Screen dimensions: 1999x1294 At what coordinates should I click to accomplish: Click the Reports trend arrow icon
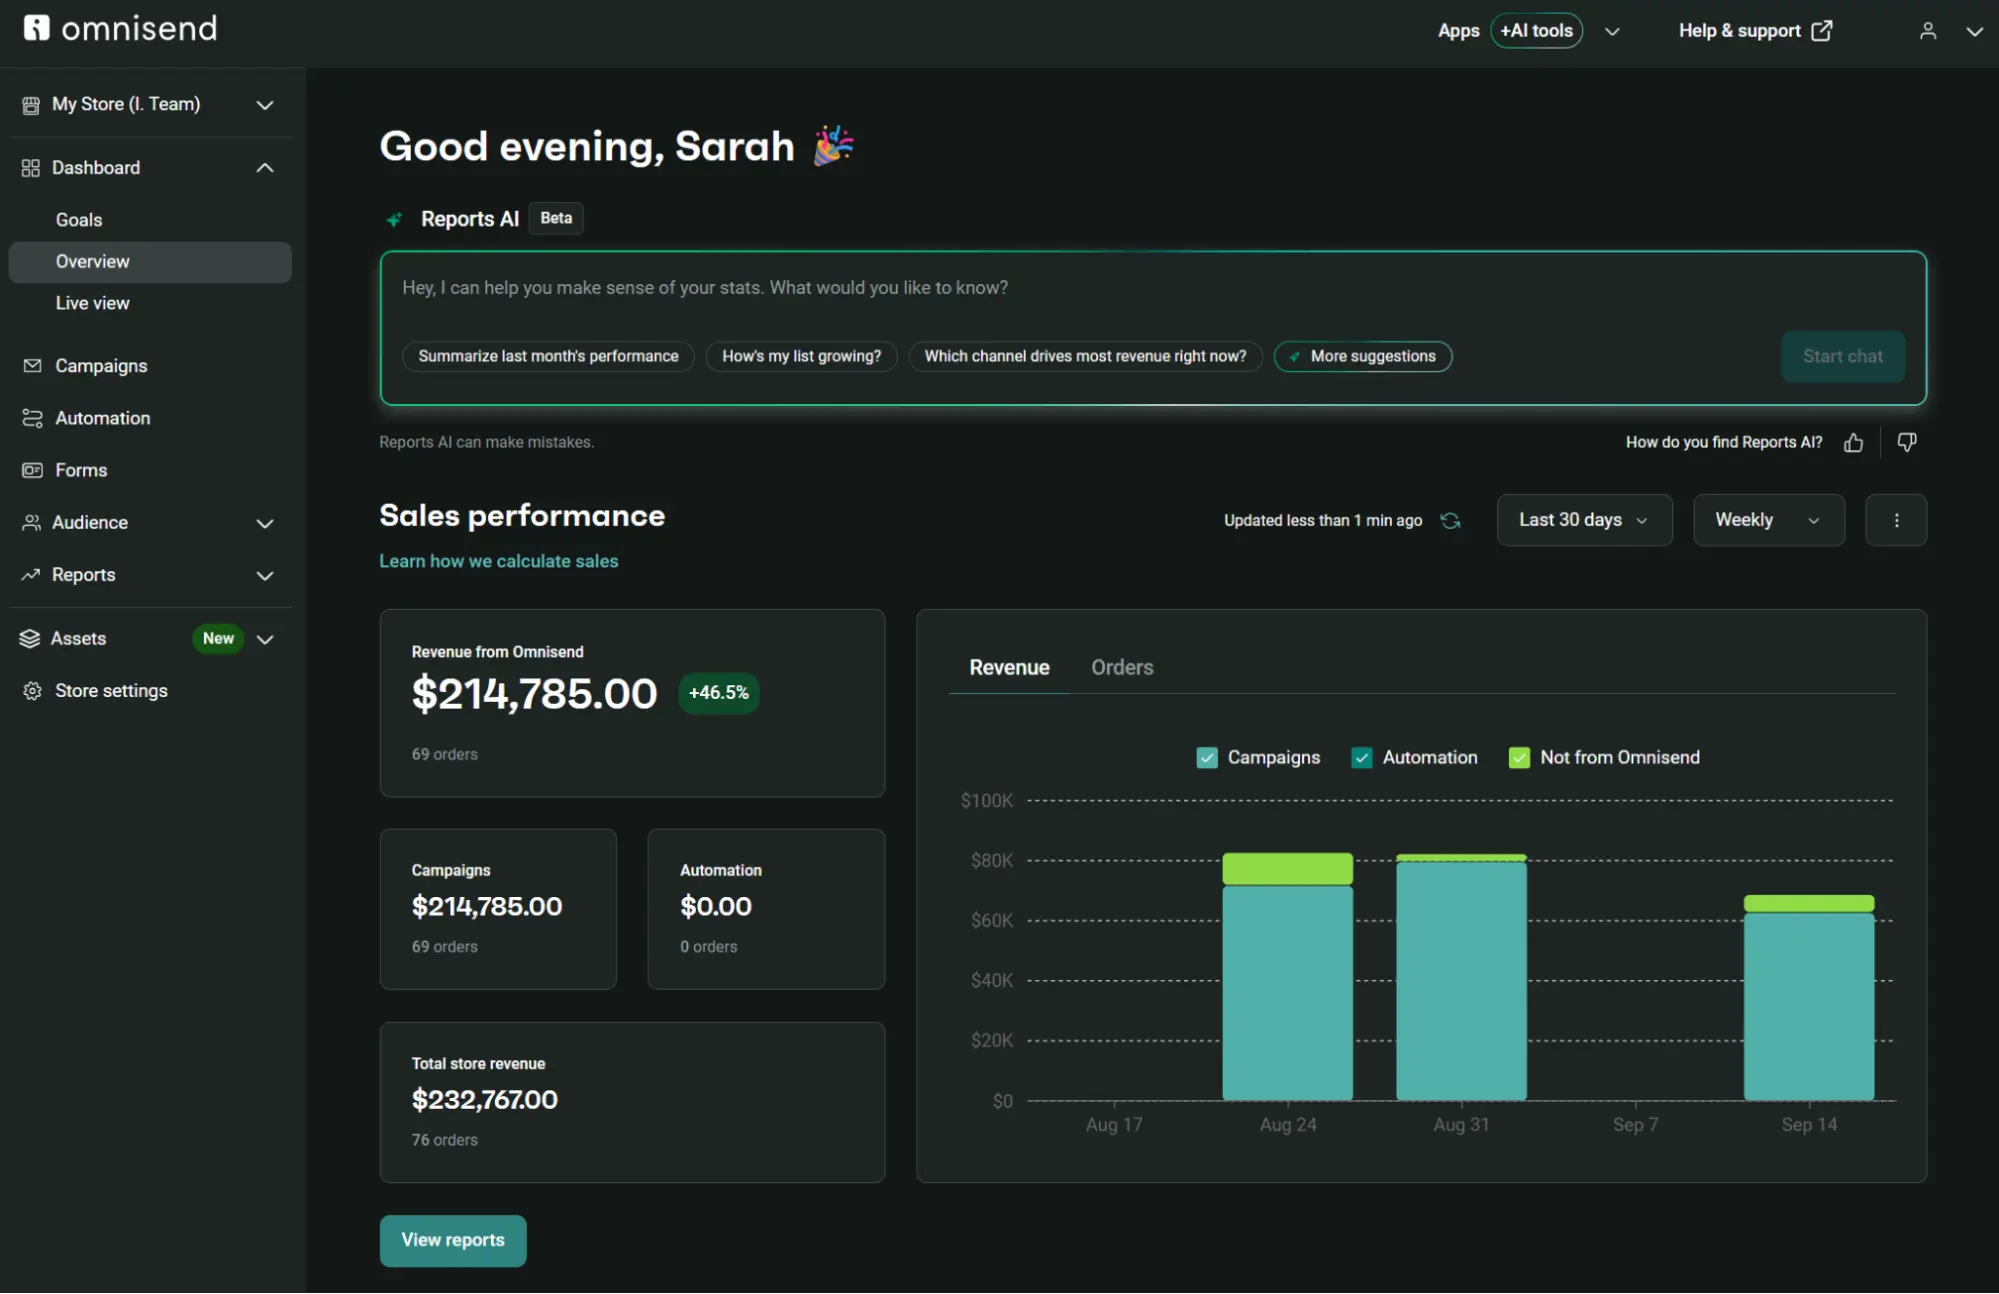(x=31, y=574)
